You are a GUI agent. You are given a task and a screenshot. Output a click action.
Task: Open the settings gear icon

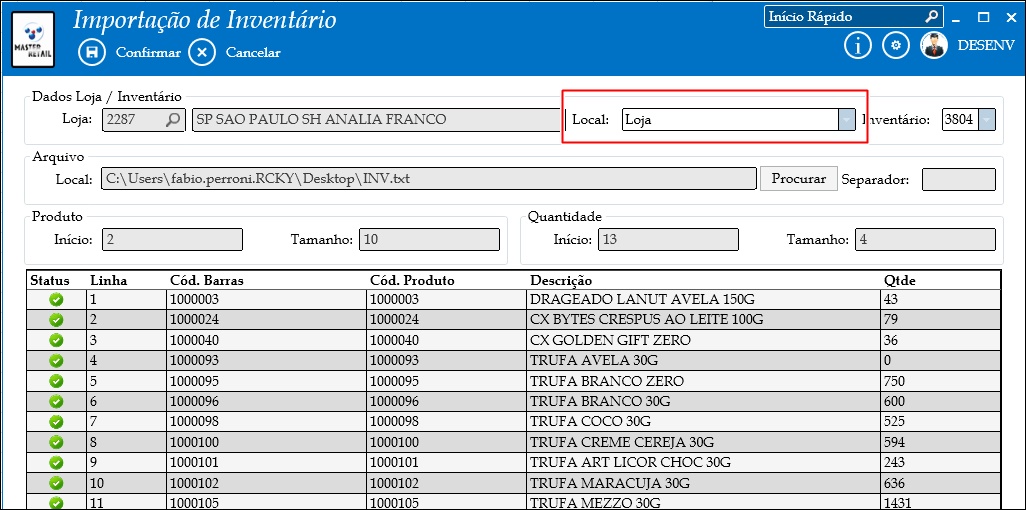point(896,45)
